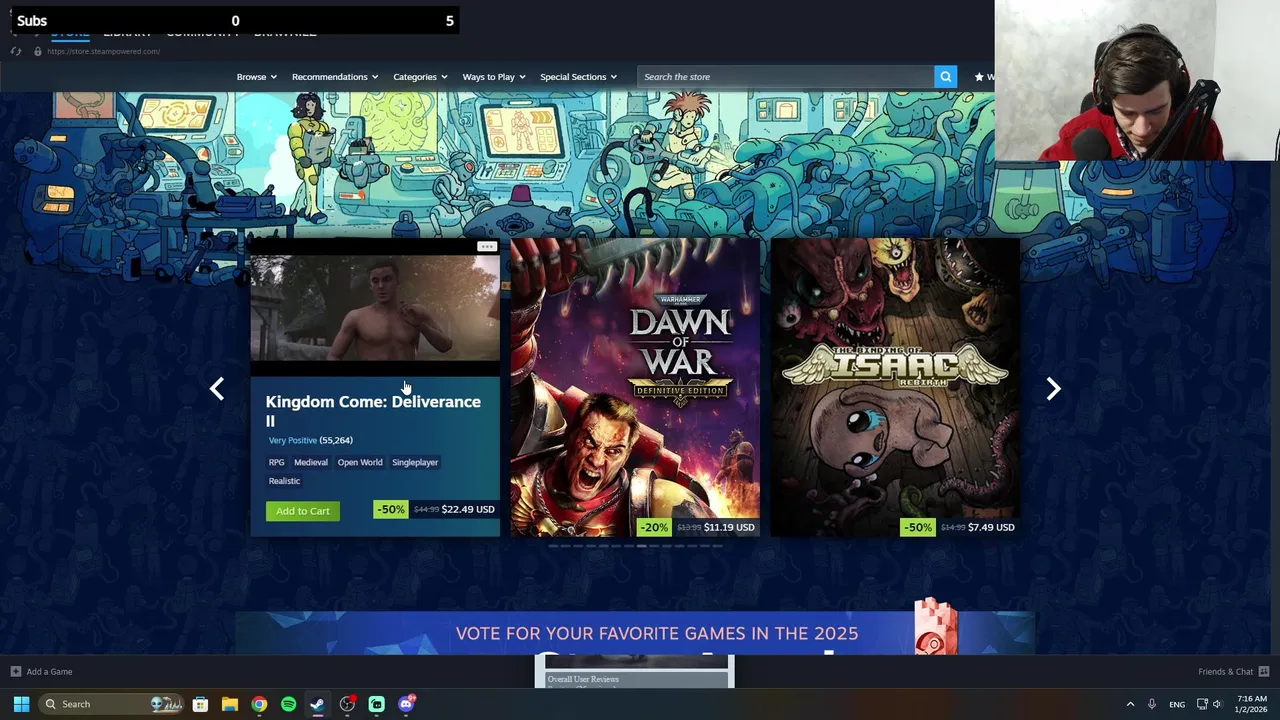This screenshot has width=1280, height=720.
Task: Show hidden system tray icons
Action: point(1130,704)
